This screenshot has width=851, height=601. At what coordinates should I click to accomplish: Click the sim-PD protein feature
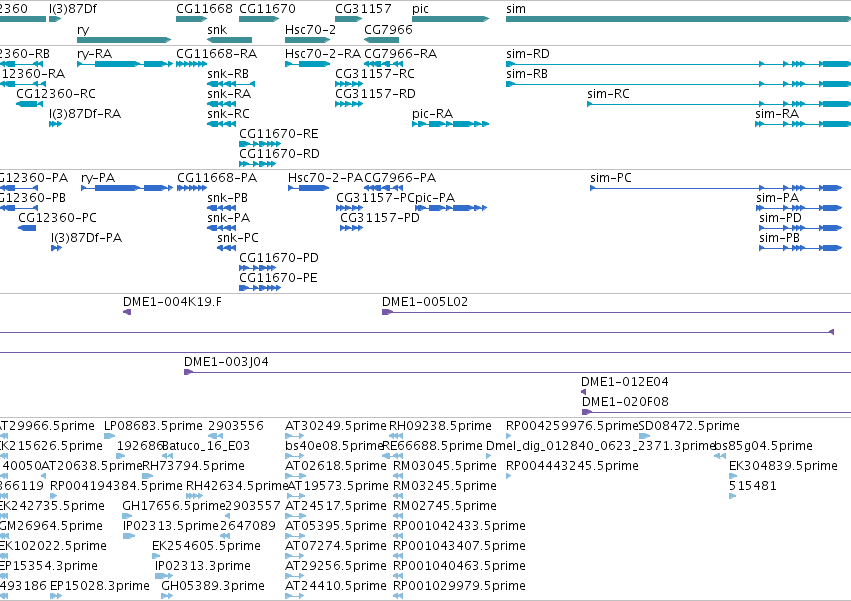801,229
